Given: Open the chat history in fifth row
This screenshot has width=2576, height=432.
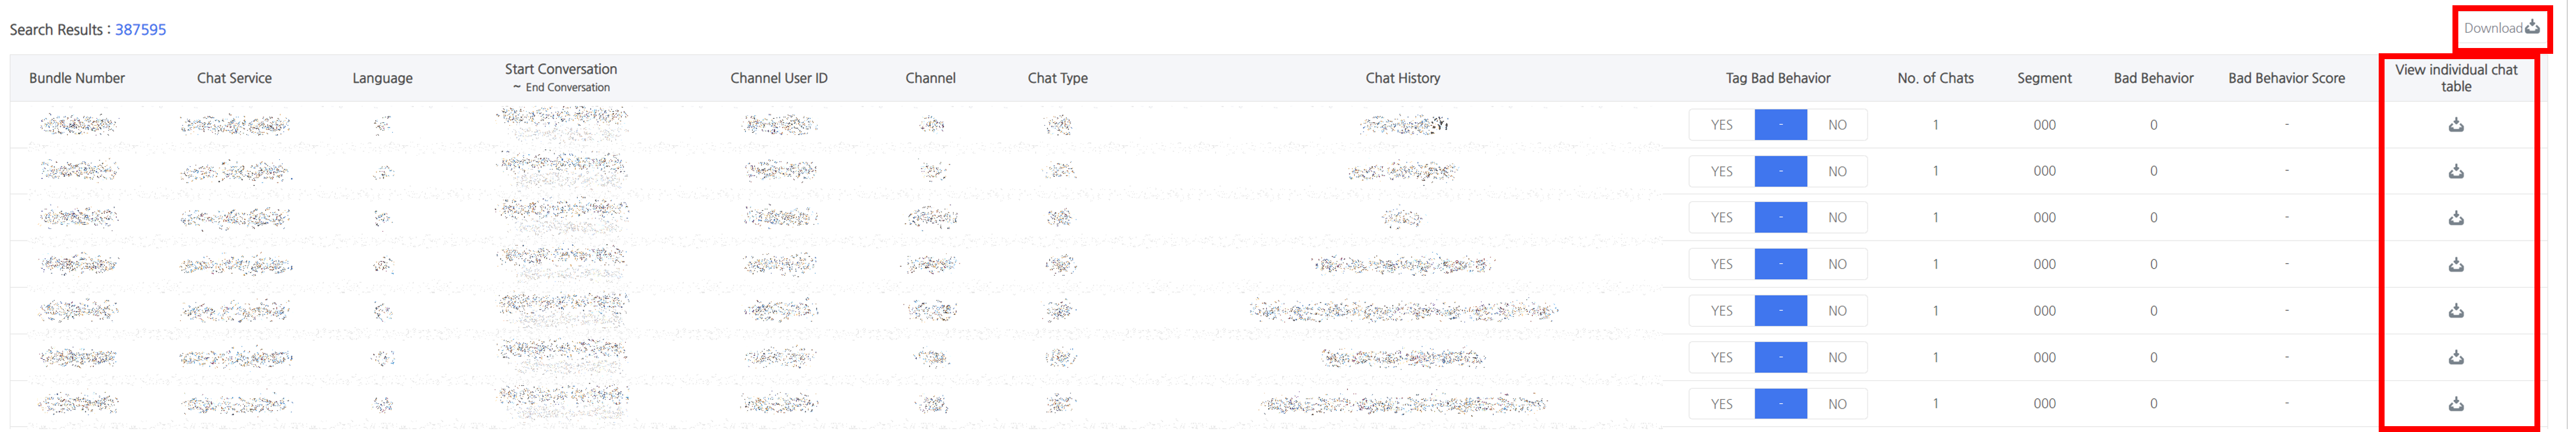Looking at the screenshot, I should coord(1403,311).
